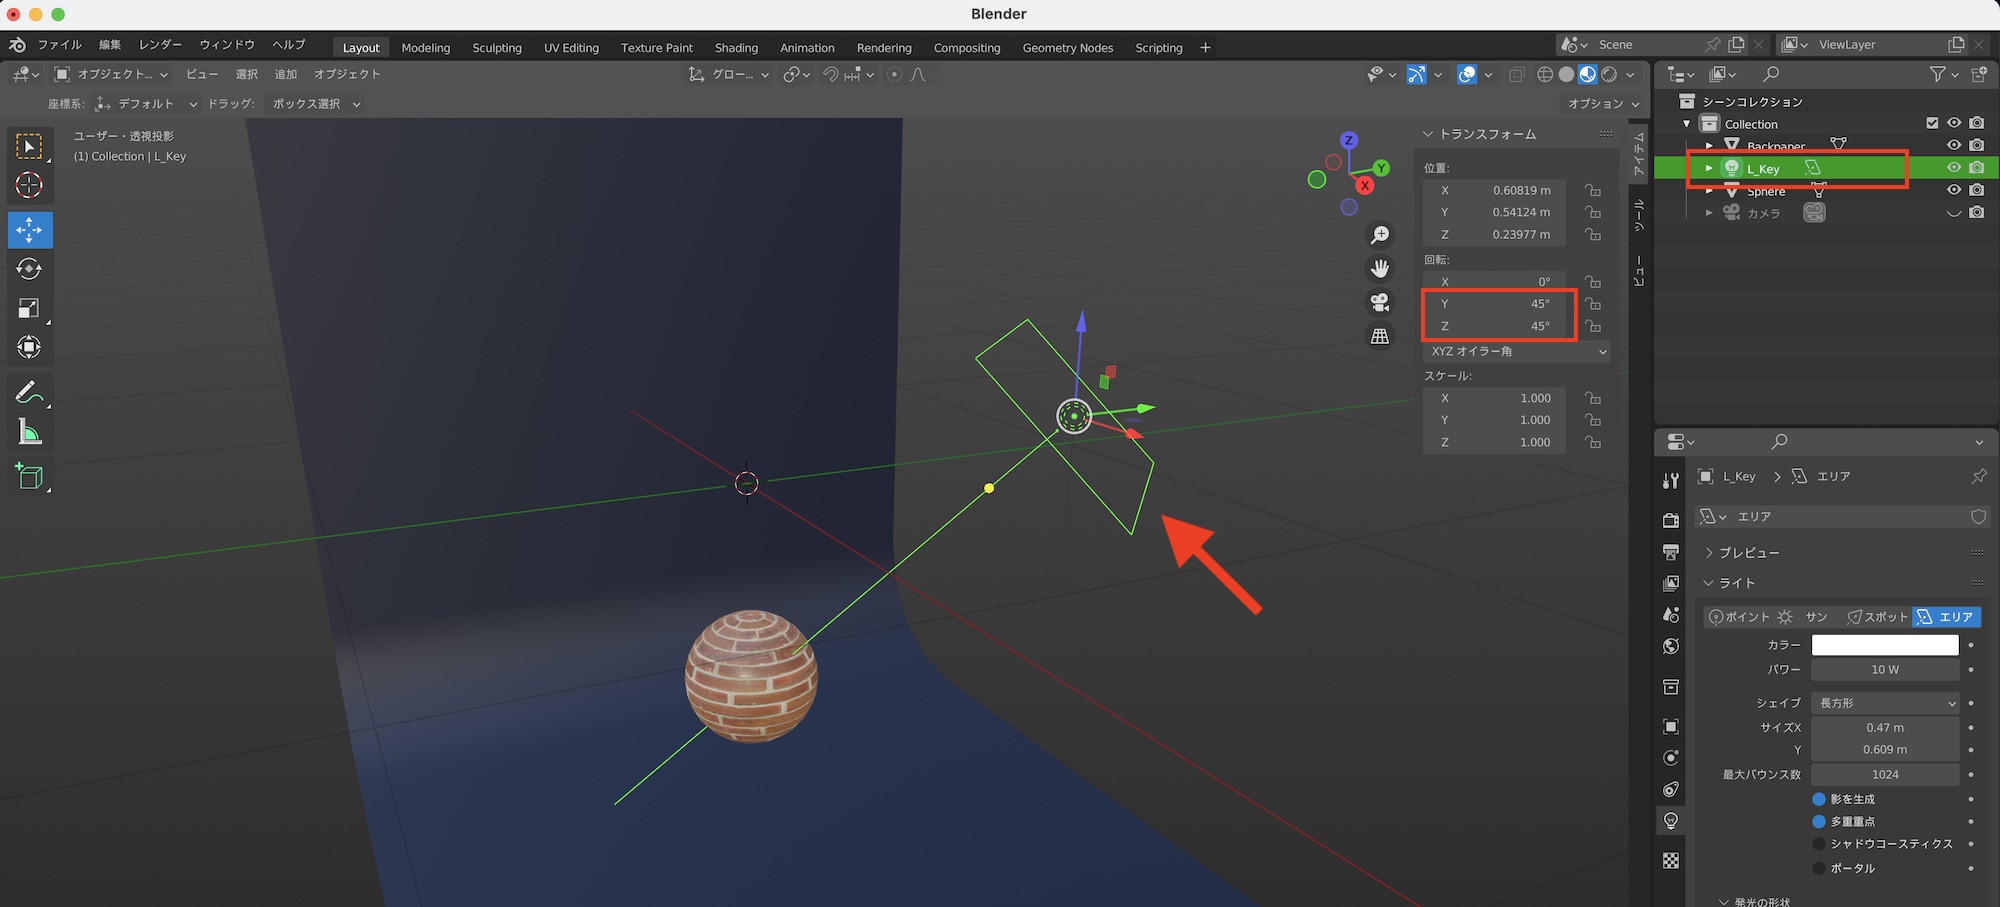Toggle camera view in viewport
Image resolution: width=2000 pixels, height=907 pixels.
[x=1380, y=302]
